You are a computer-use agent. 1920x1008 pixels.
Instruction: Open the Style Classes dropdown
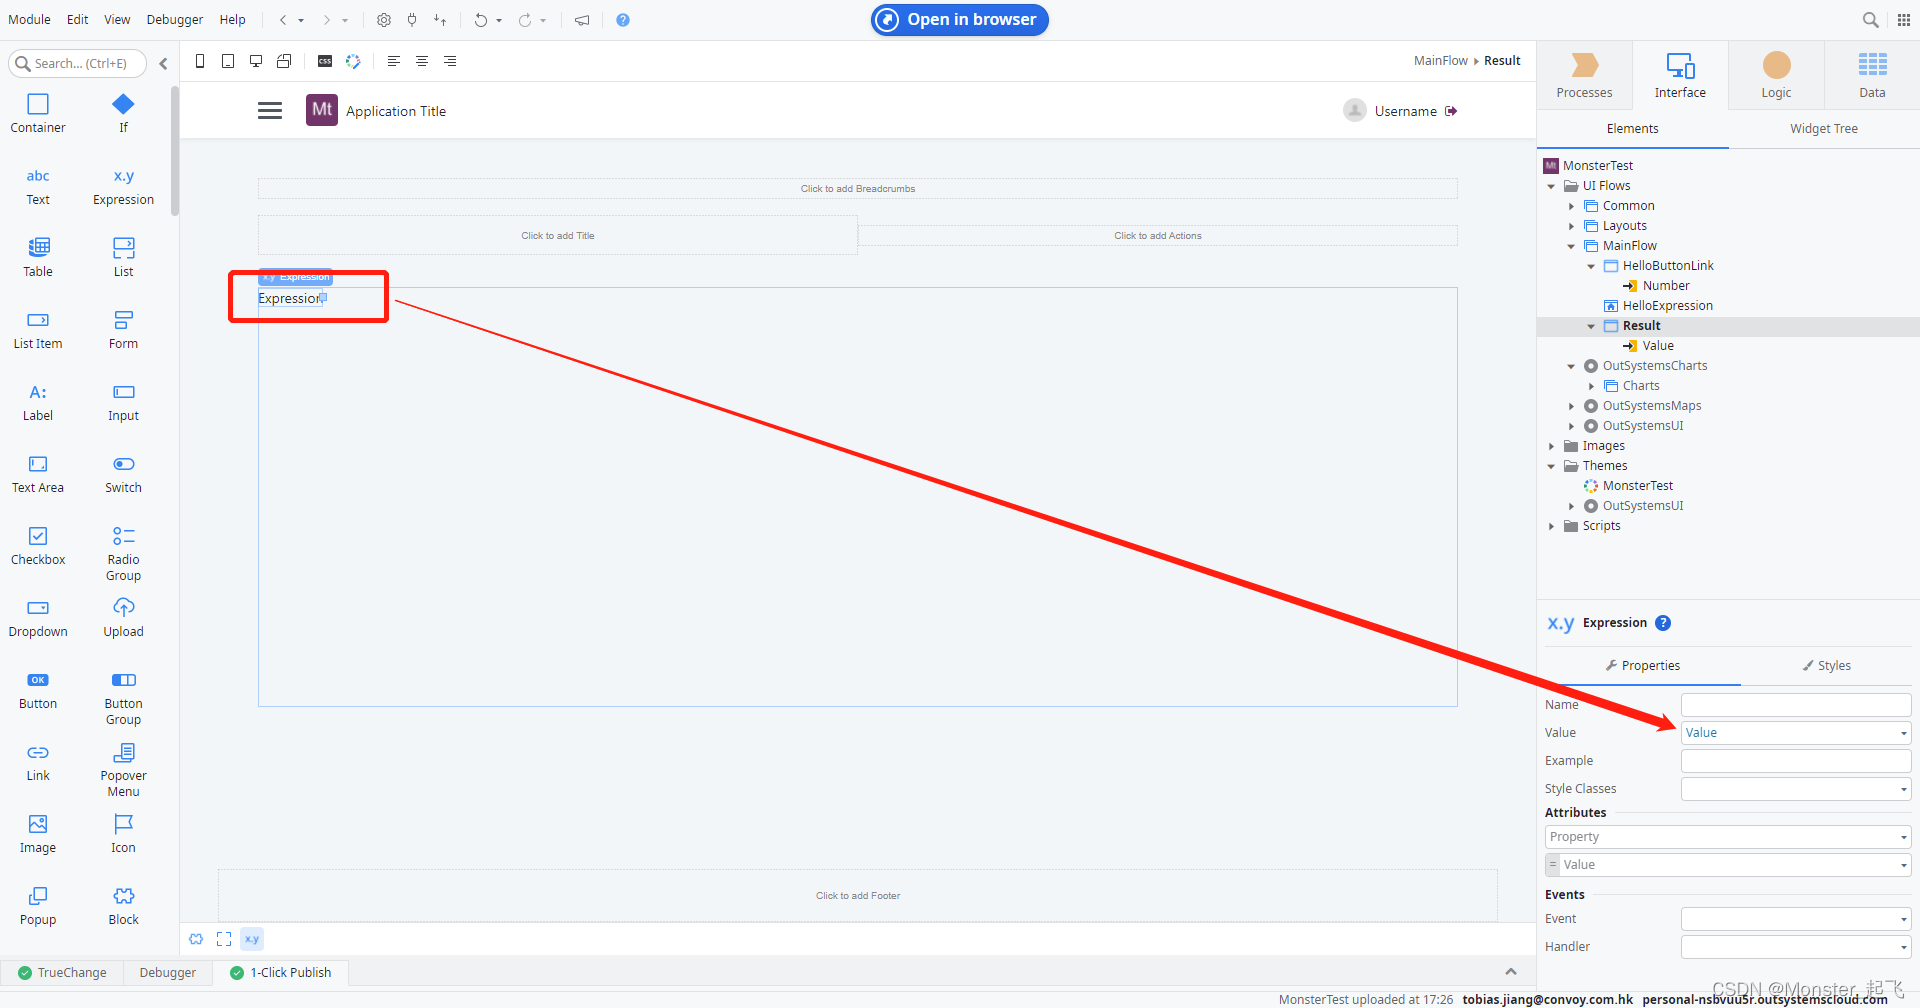coord(1903,789)
